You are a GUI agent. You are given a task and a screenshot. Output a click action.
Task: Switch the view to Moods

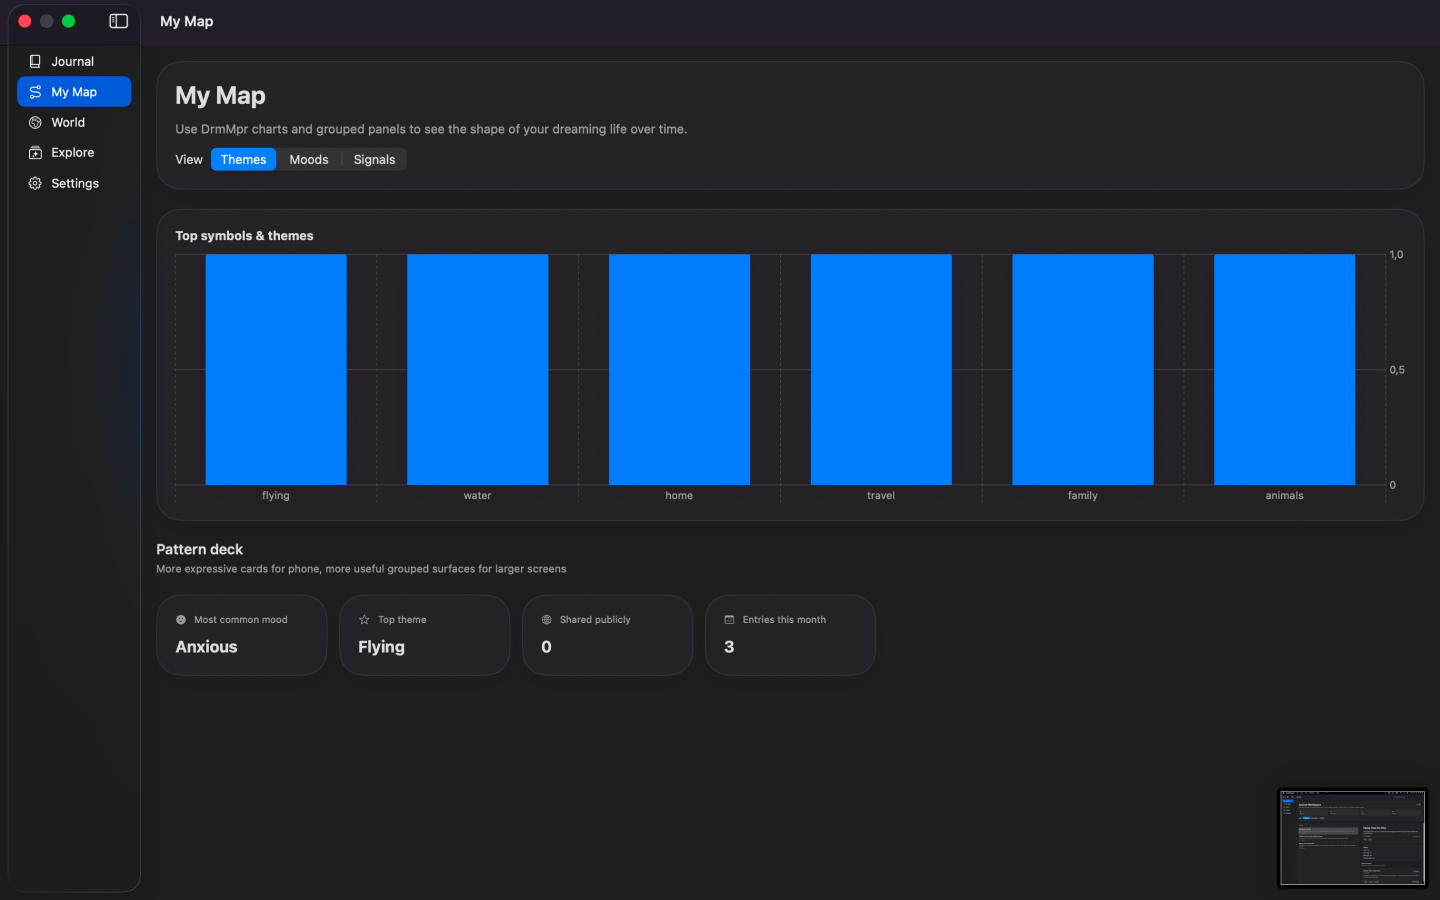coord(309,160)
